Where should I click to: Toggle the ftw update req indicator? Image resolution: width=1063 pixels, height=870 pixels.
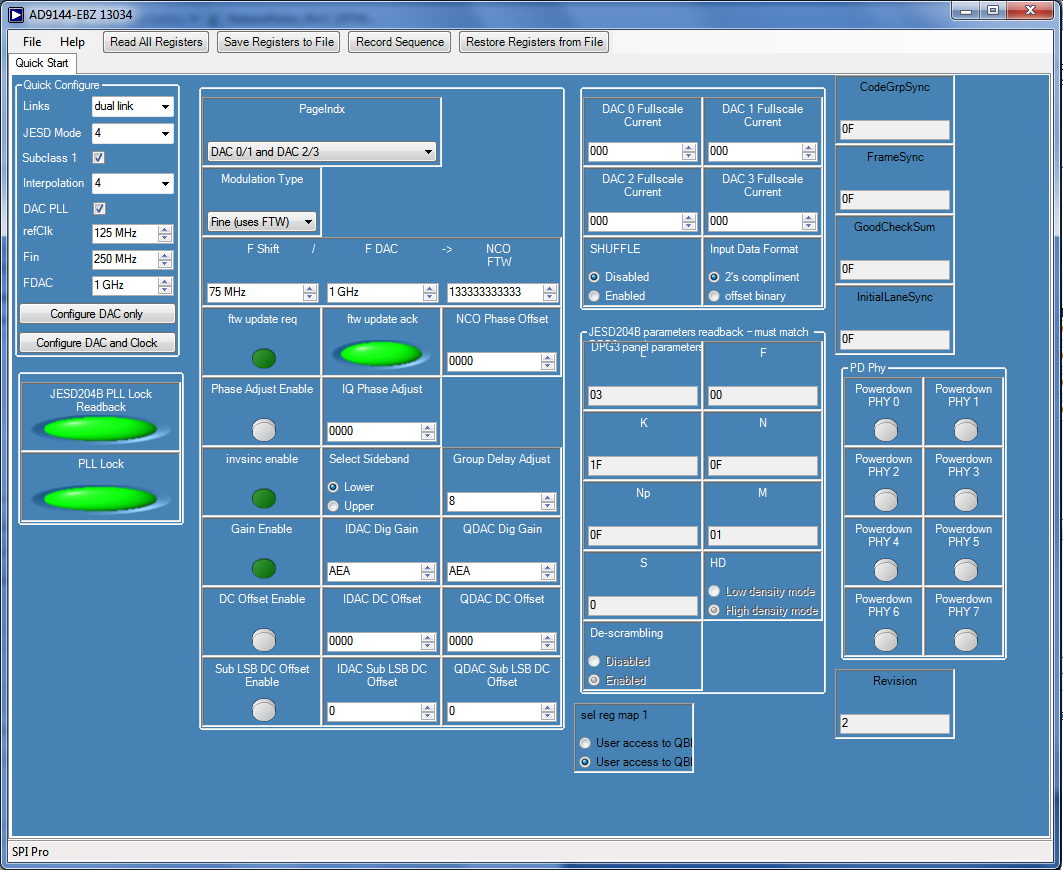(x=263, y=358)
